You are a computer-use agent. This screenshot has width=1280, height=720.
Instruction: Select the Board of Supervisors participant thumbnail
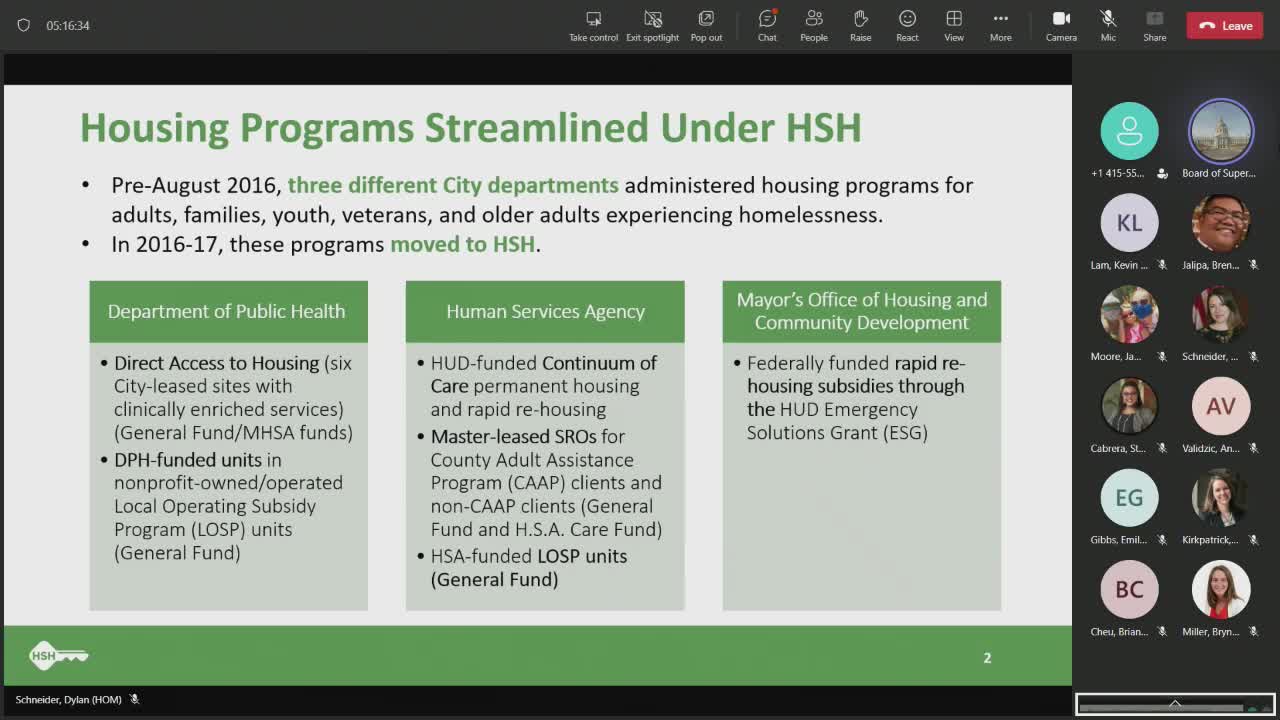point(1220,130)
